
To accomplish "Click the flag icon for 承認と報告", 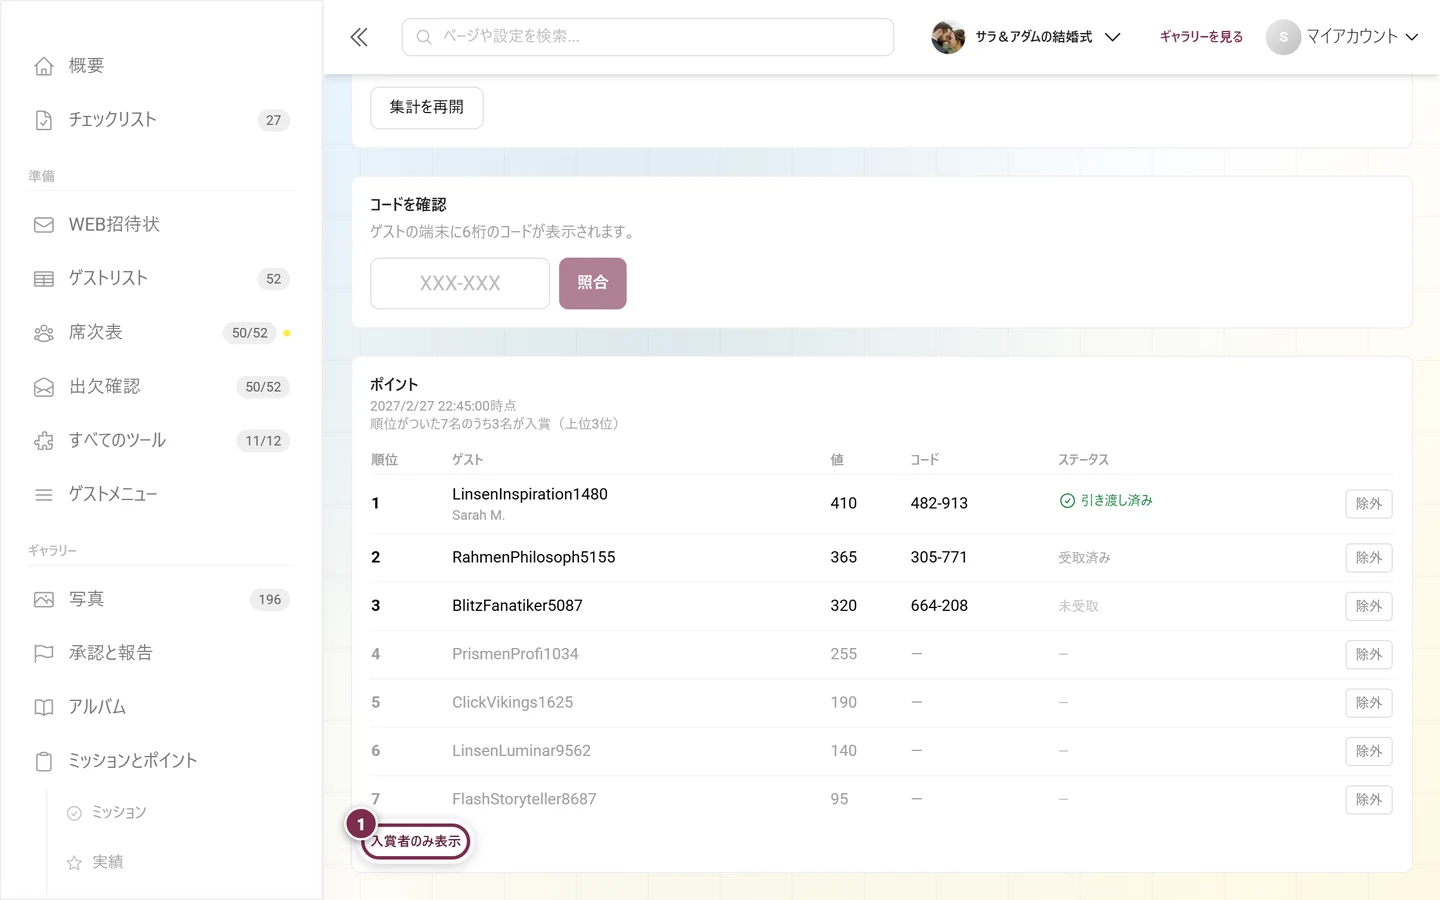I will pyautogui.click(x=44, y=654).
